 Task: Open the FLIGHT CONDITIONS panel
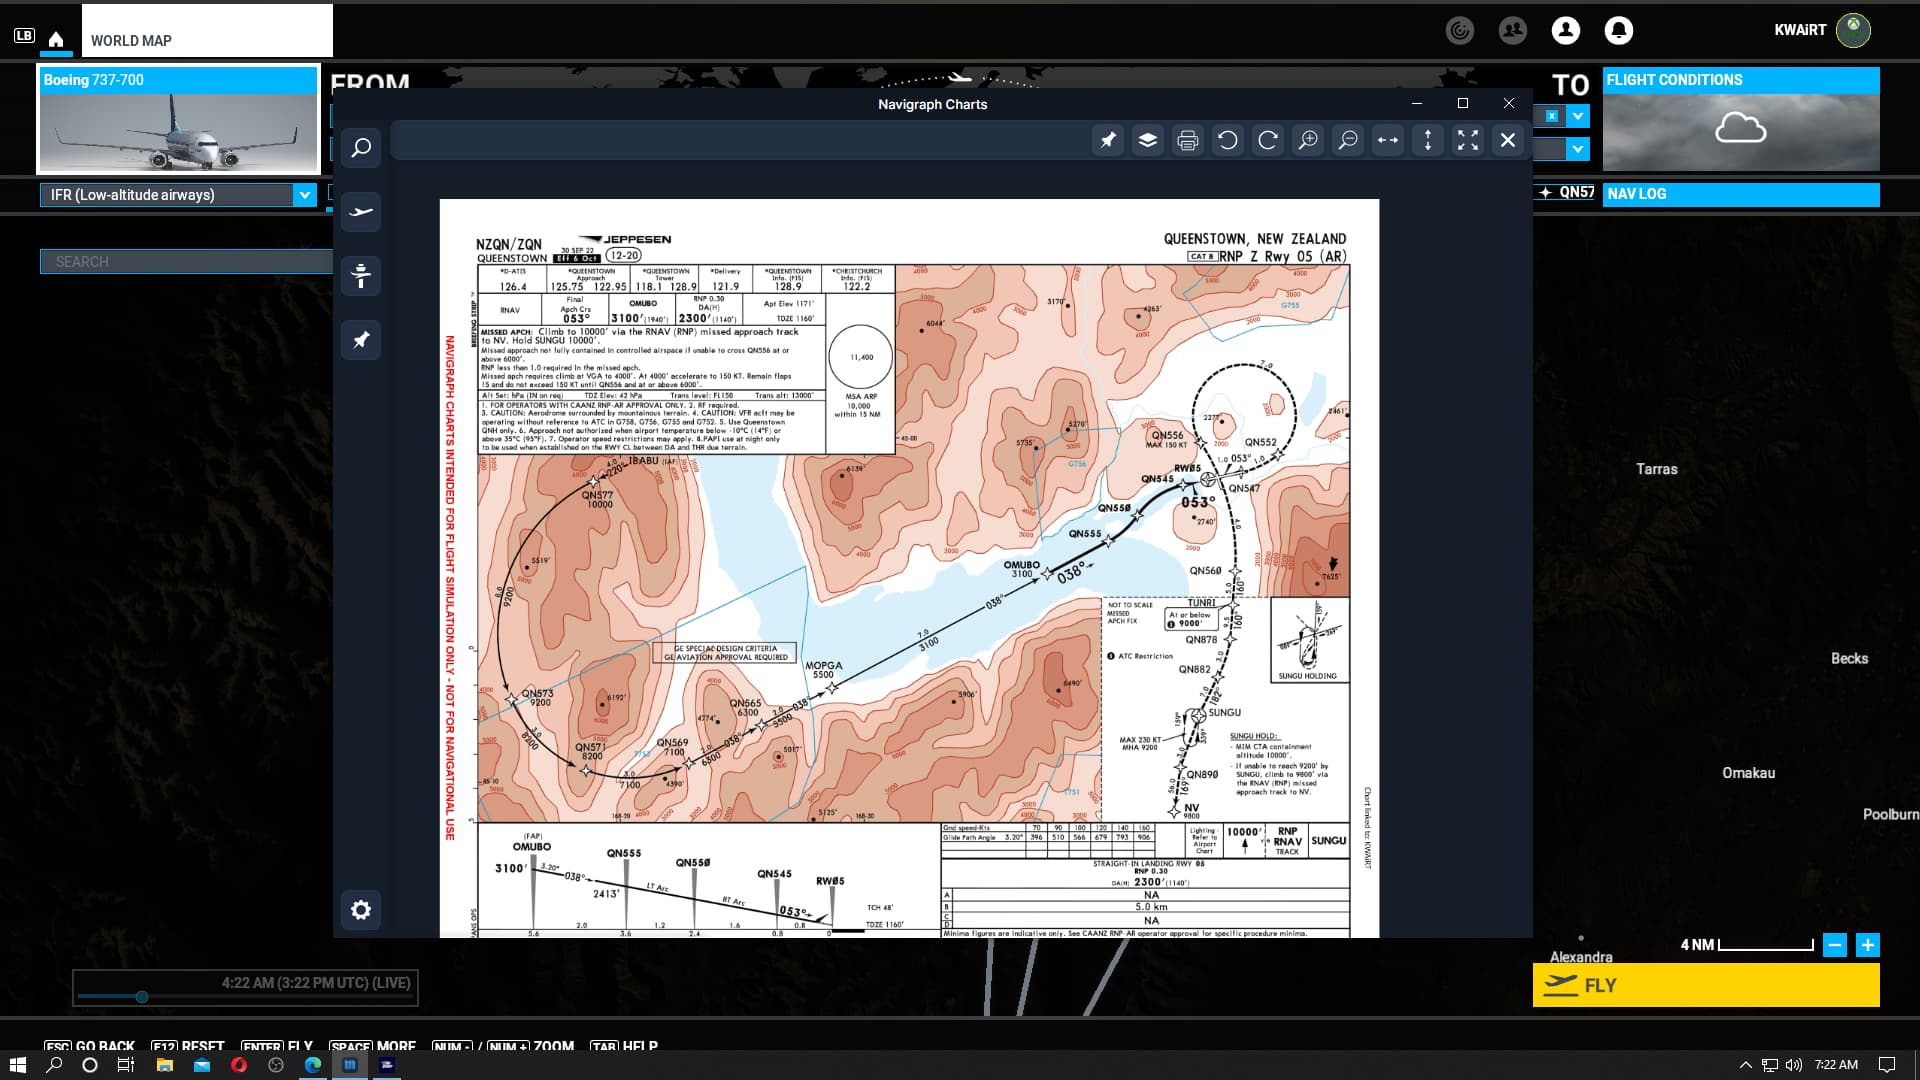click(x=1741, y=118)
